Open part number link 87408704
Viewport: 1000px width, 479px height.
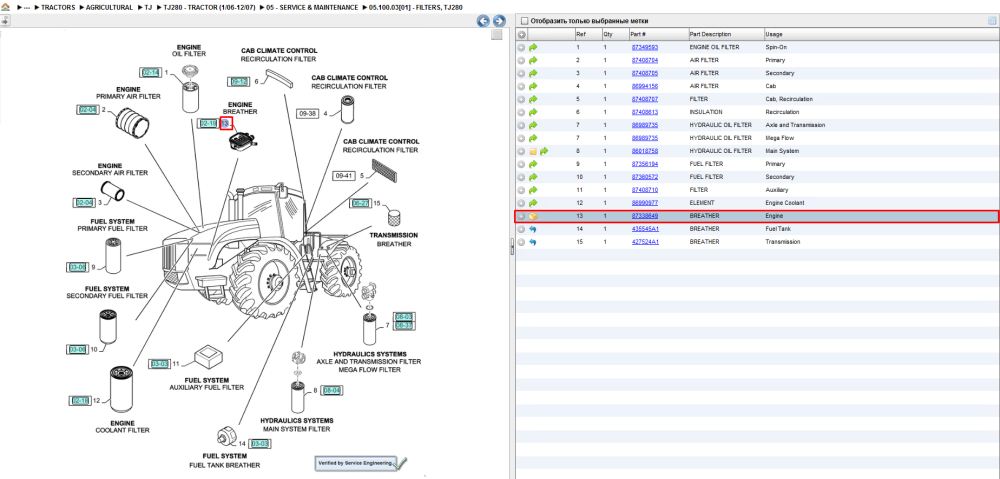[645, 60]
